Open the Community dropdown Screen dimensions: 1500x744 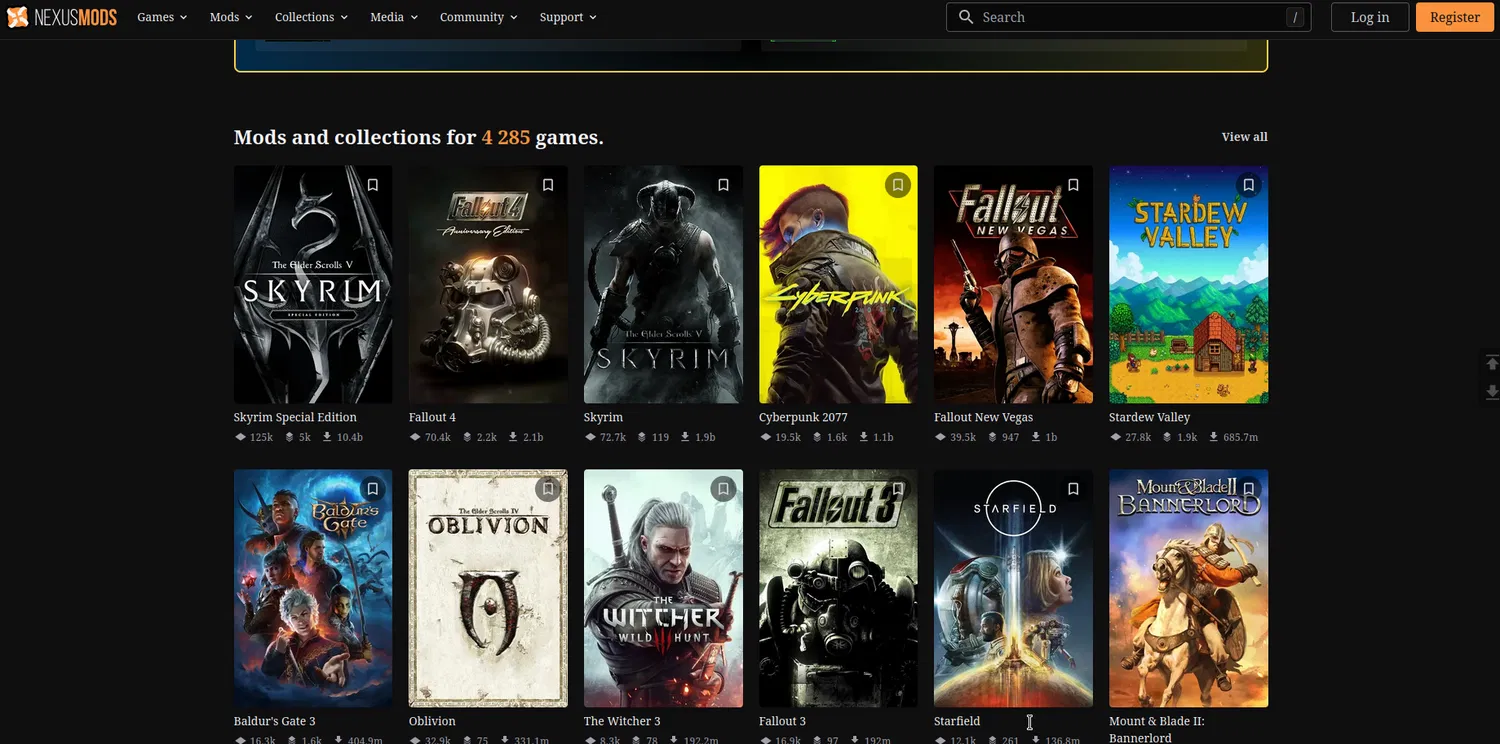[479, 17]
